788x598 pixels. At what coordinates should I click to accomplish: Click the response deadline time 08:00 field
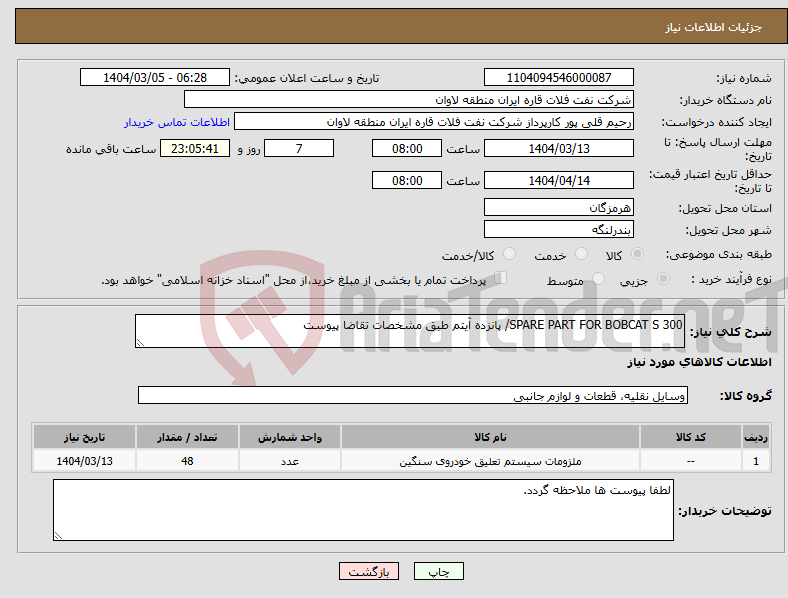point(407,148)
